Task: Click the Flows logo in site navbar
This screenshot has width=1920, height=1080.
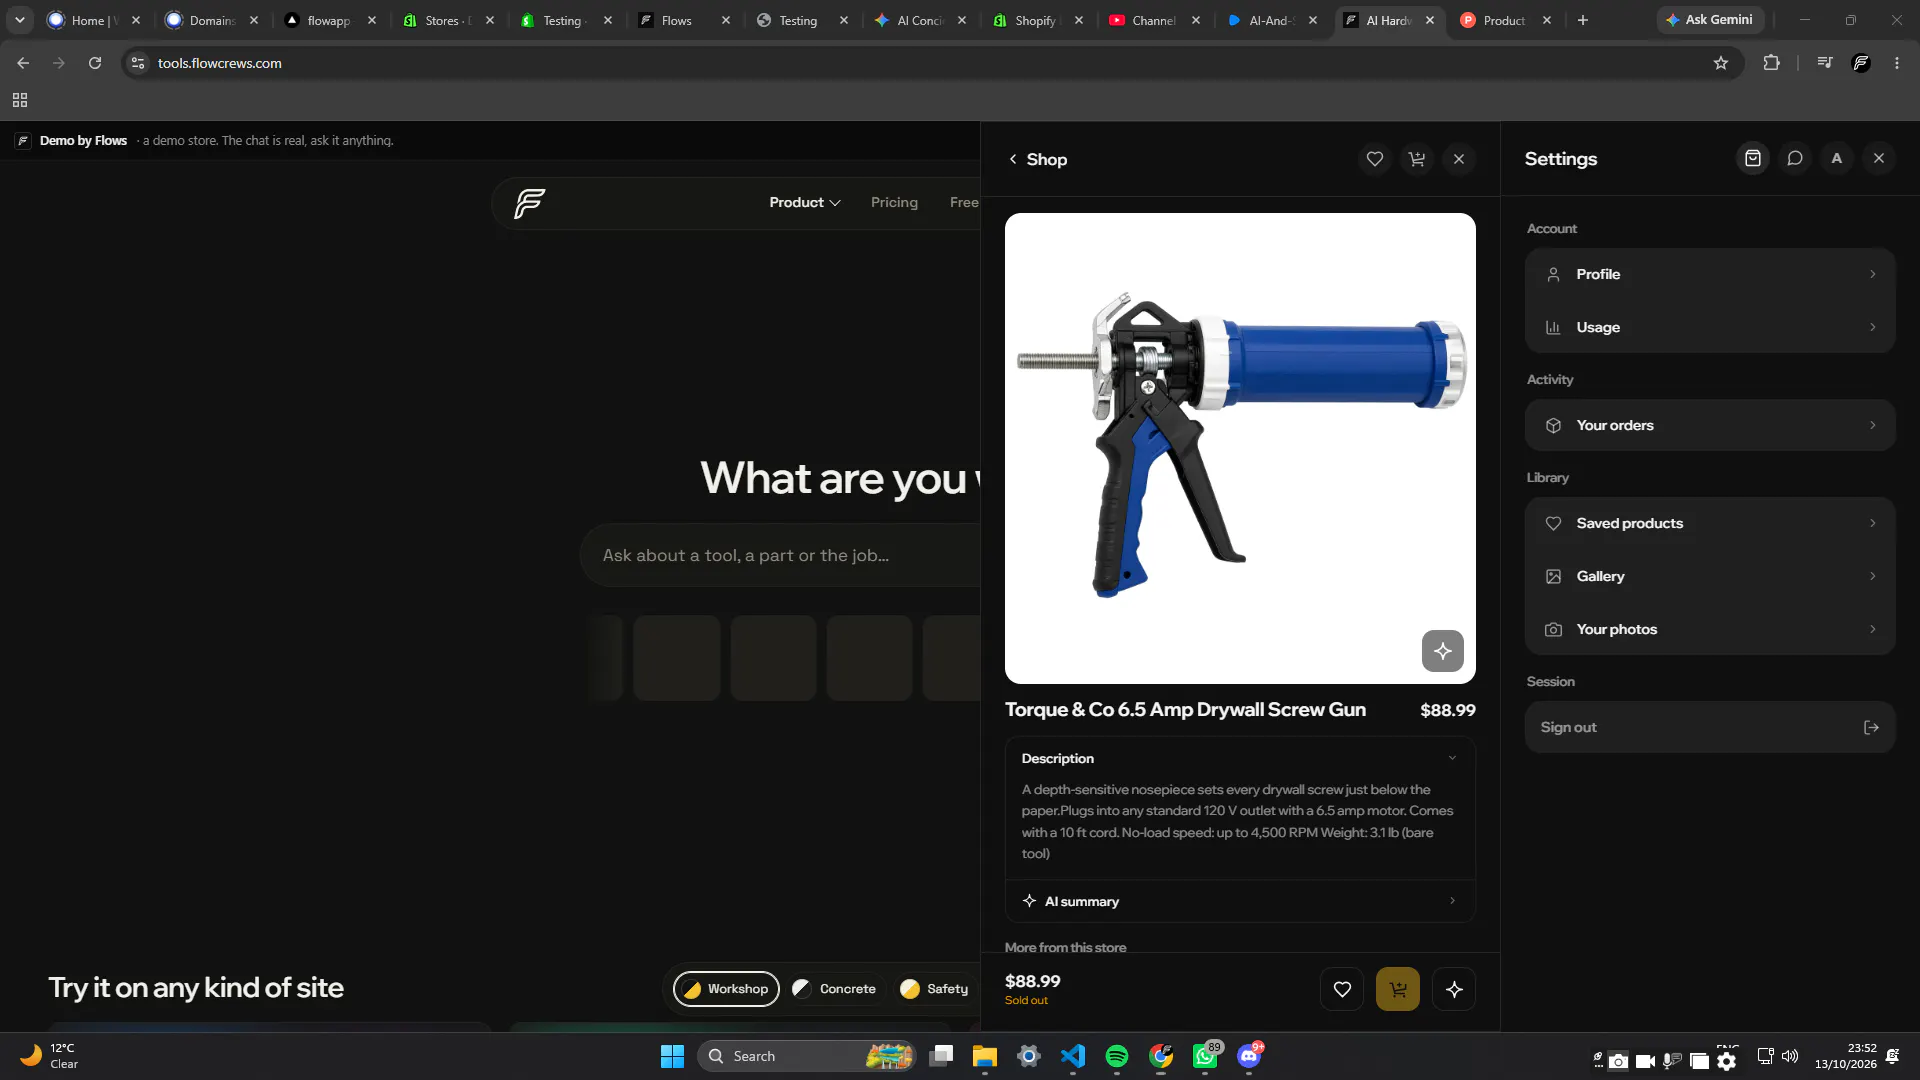Action: point(530,203)
